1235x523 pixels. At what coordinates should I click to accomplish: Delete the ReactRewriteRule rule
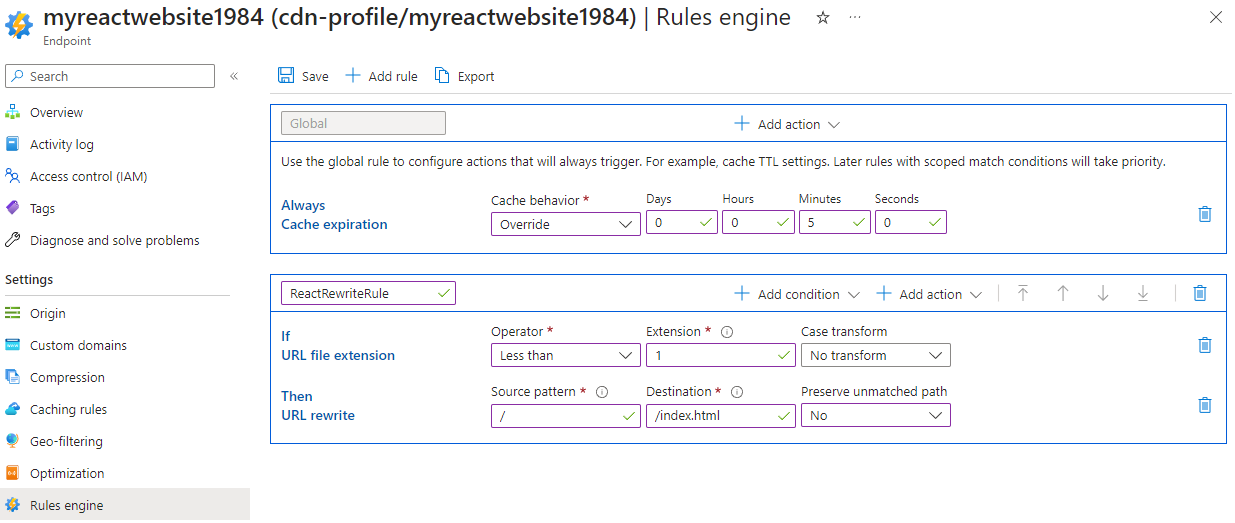point(1200,293)
